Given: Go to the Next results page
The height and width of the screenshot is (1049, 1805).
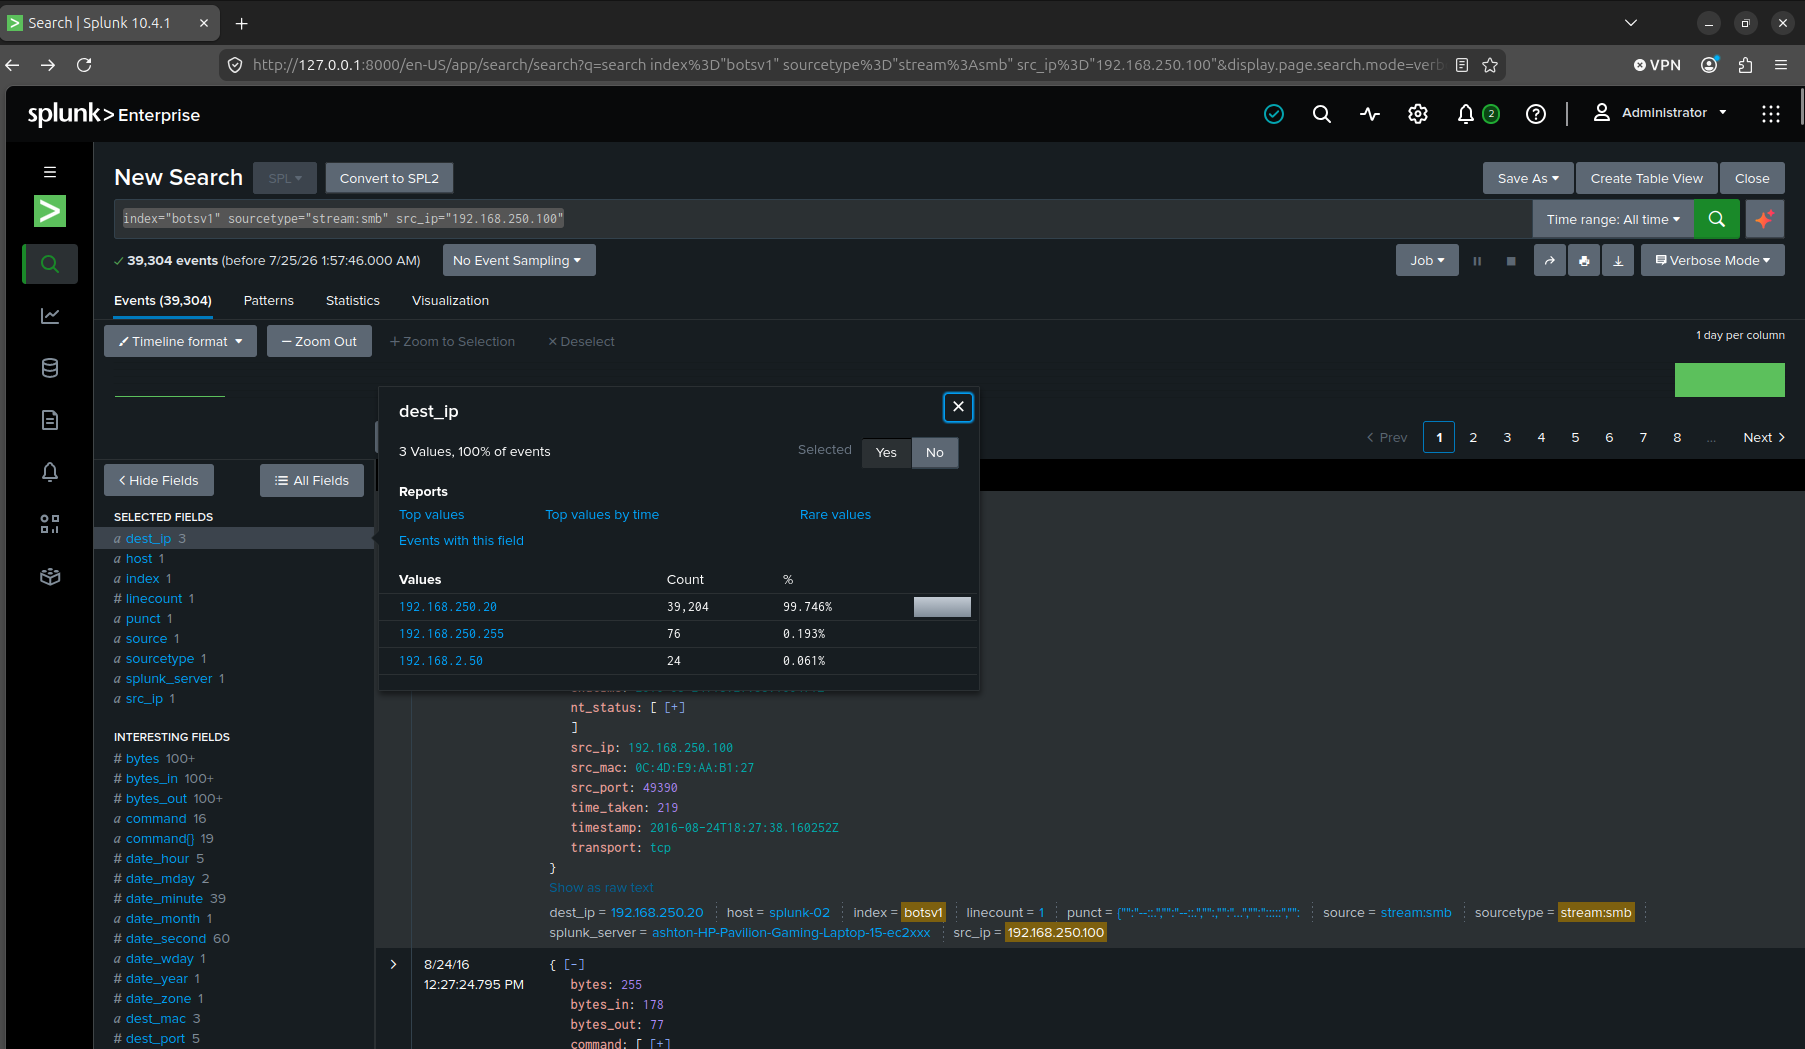Looking at the screenshot, I should click(x=1764, y=437).
